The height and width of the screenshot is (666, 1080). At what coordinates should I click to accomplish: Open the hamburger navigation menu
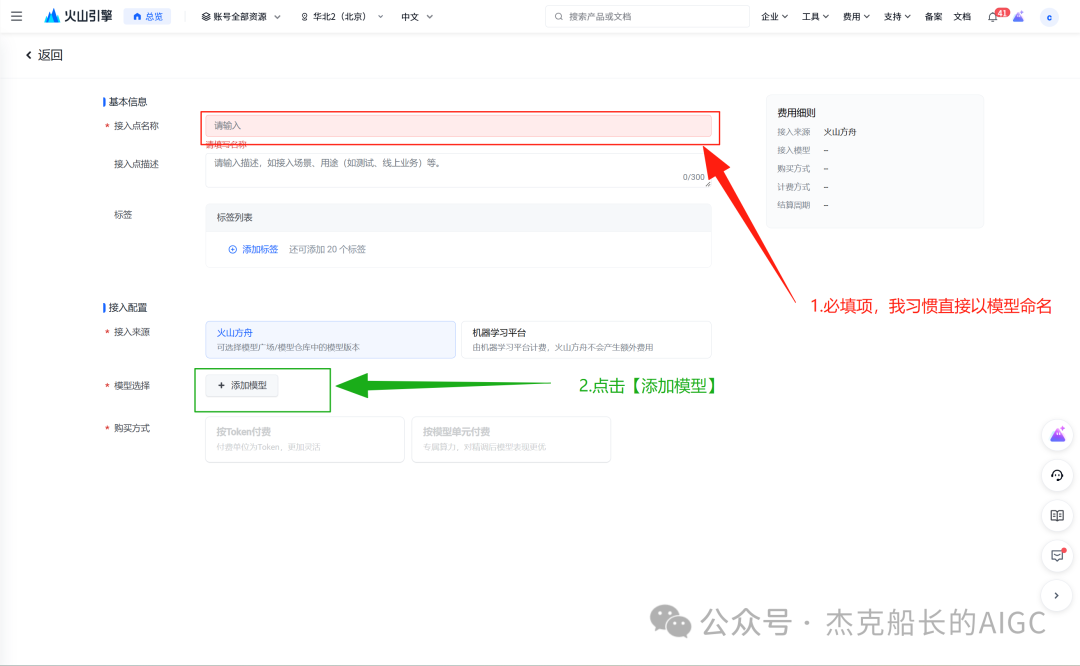pyautogui.click(x=17, y=17)
